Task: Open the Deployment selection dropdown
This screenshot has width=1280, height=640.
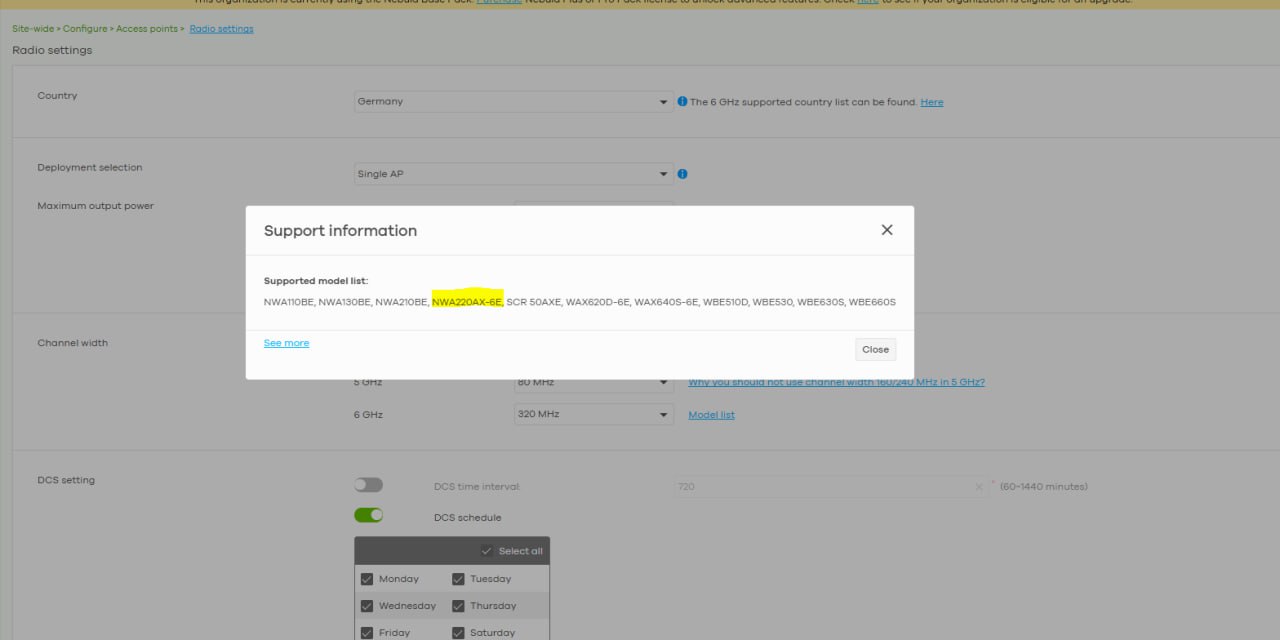Action: pos(514,174)
